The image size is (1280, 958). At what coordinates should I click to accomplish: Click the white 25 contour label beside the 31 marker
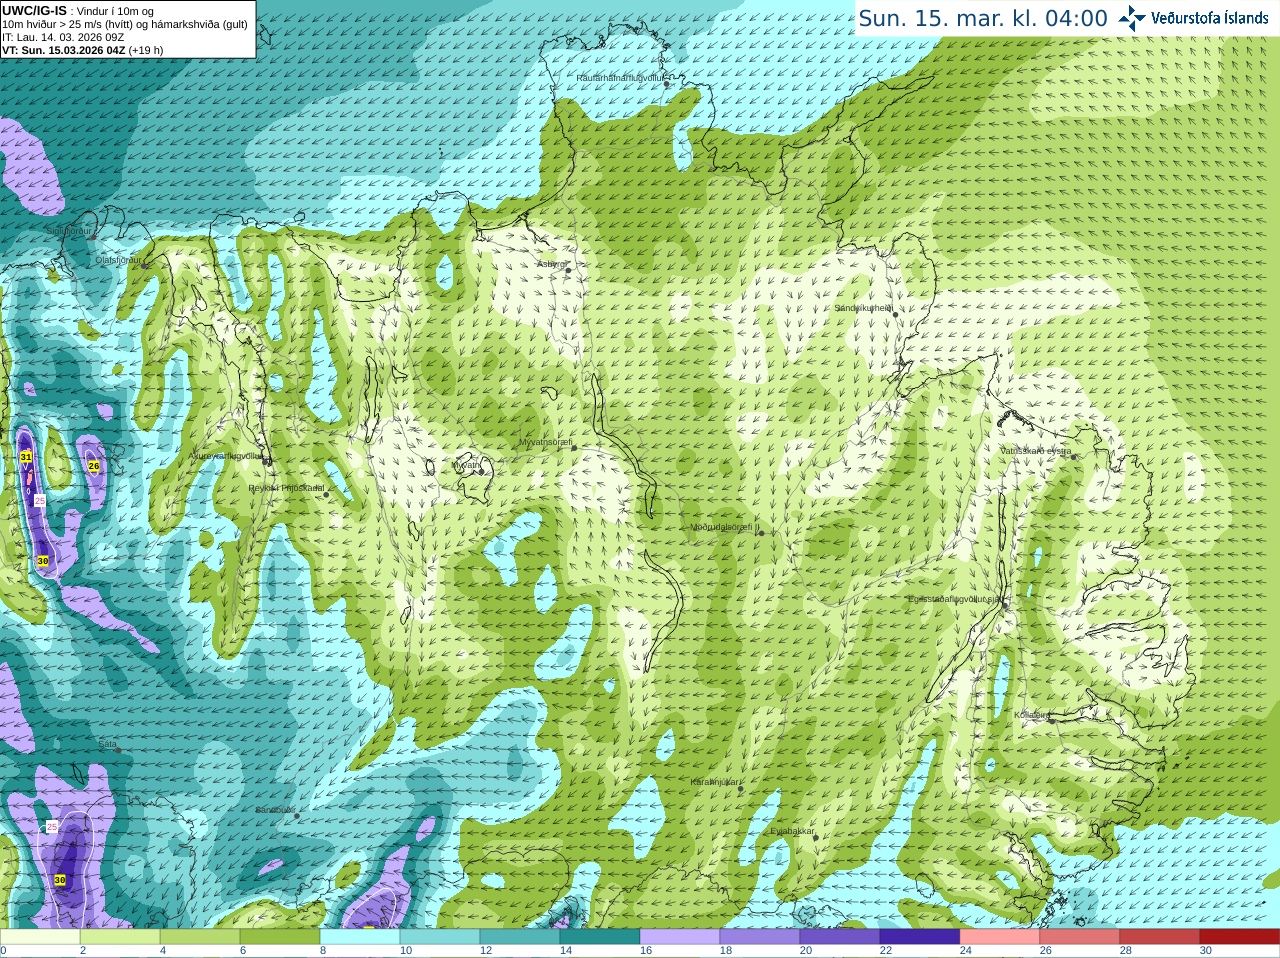coord(40,500)
